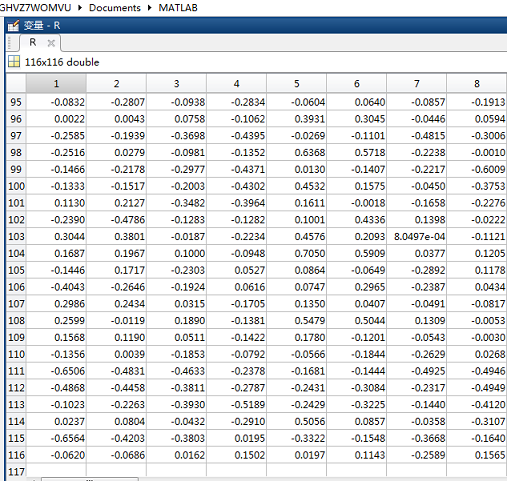Click cell value -0.0832 in row 95
This screenshot has width=507, height=481.
click(56, 102)
